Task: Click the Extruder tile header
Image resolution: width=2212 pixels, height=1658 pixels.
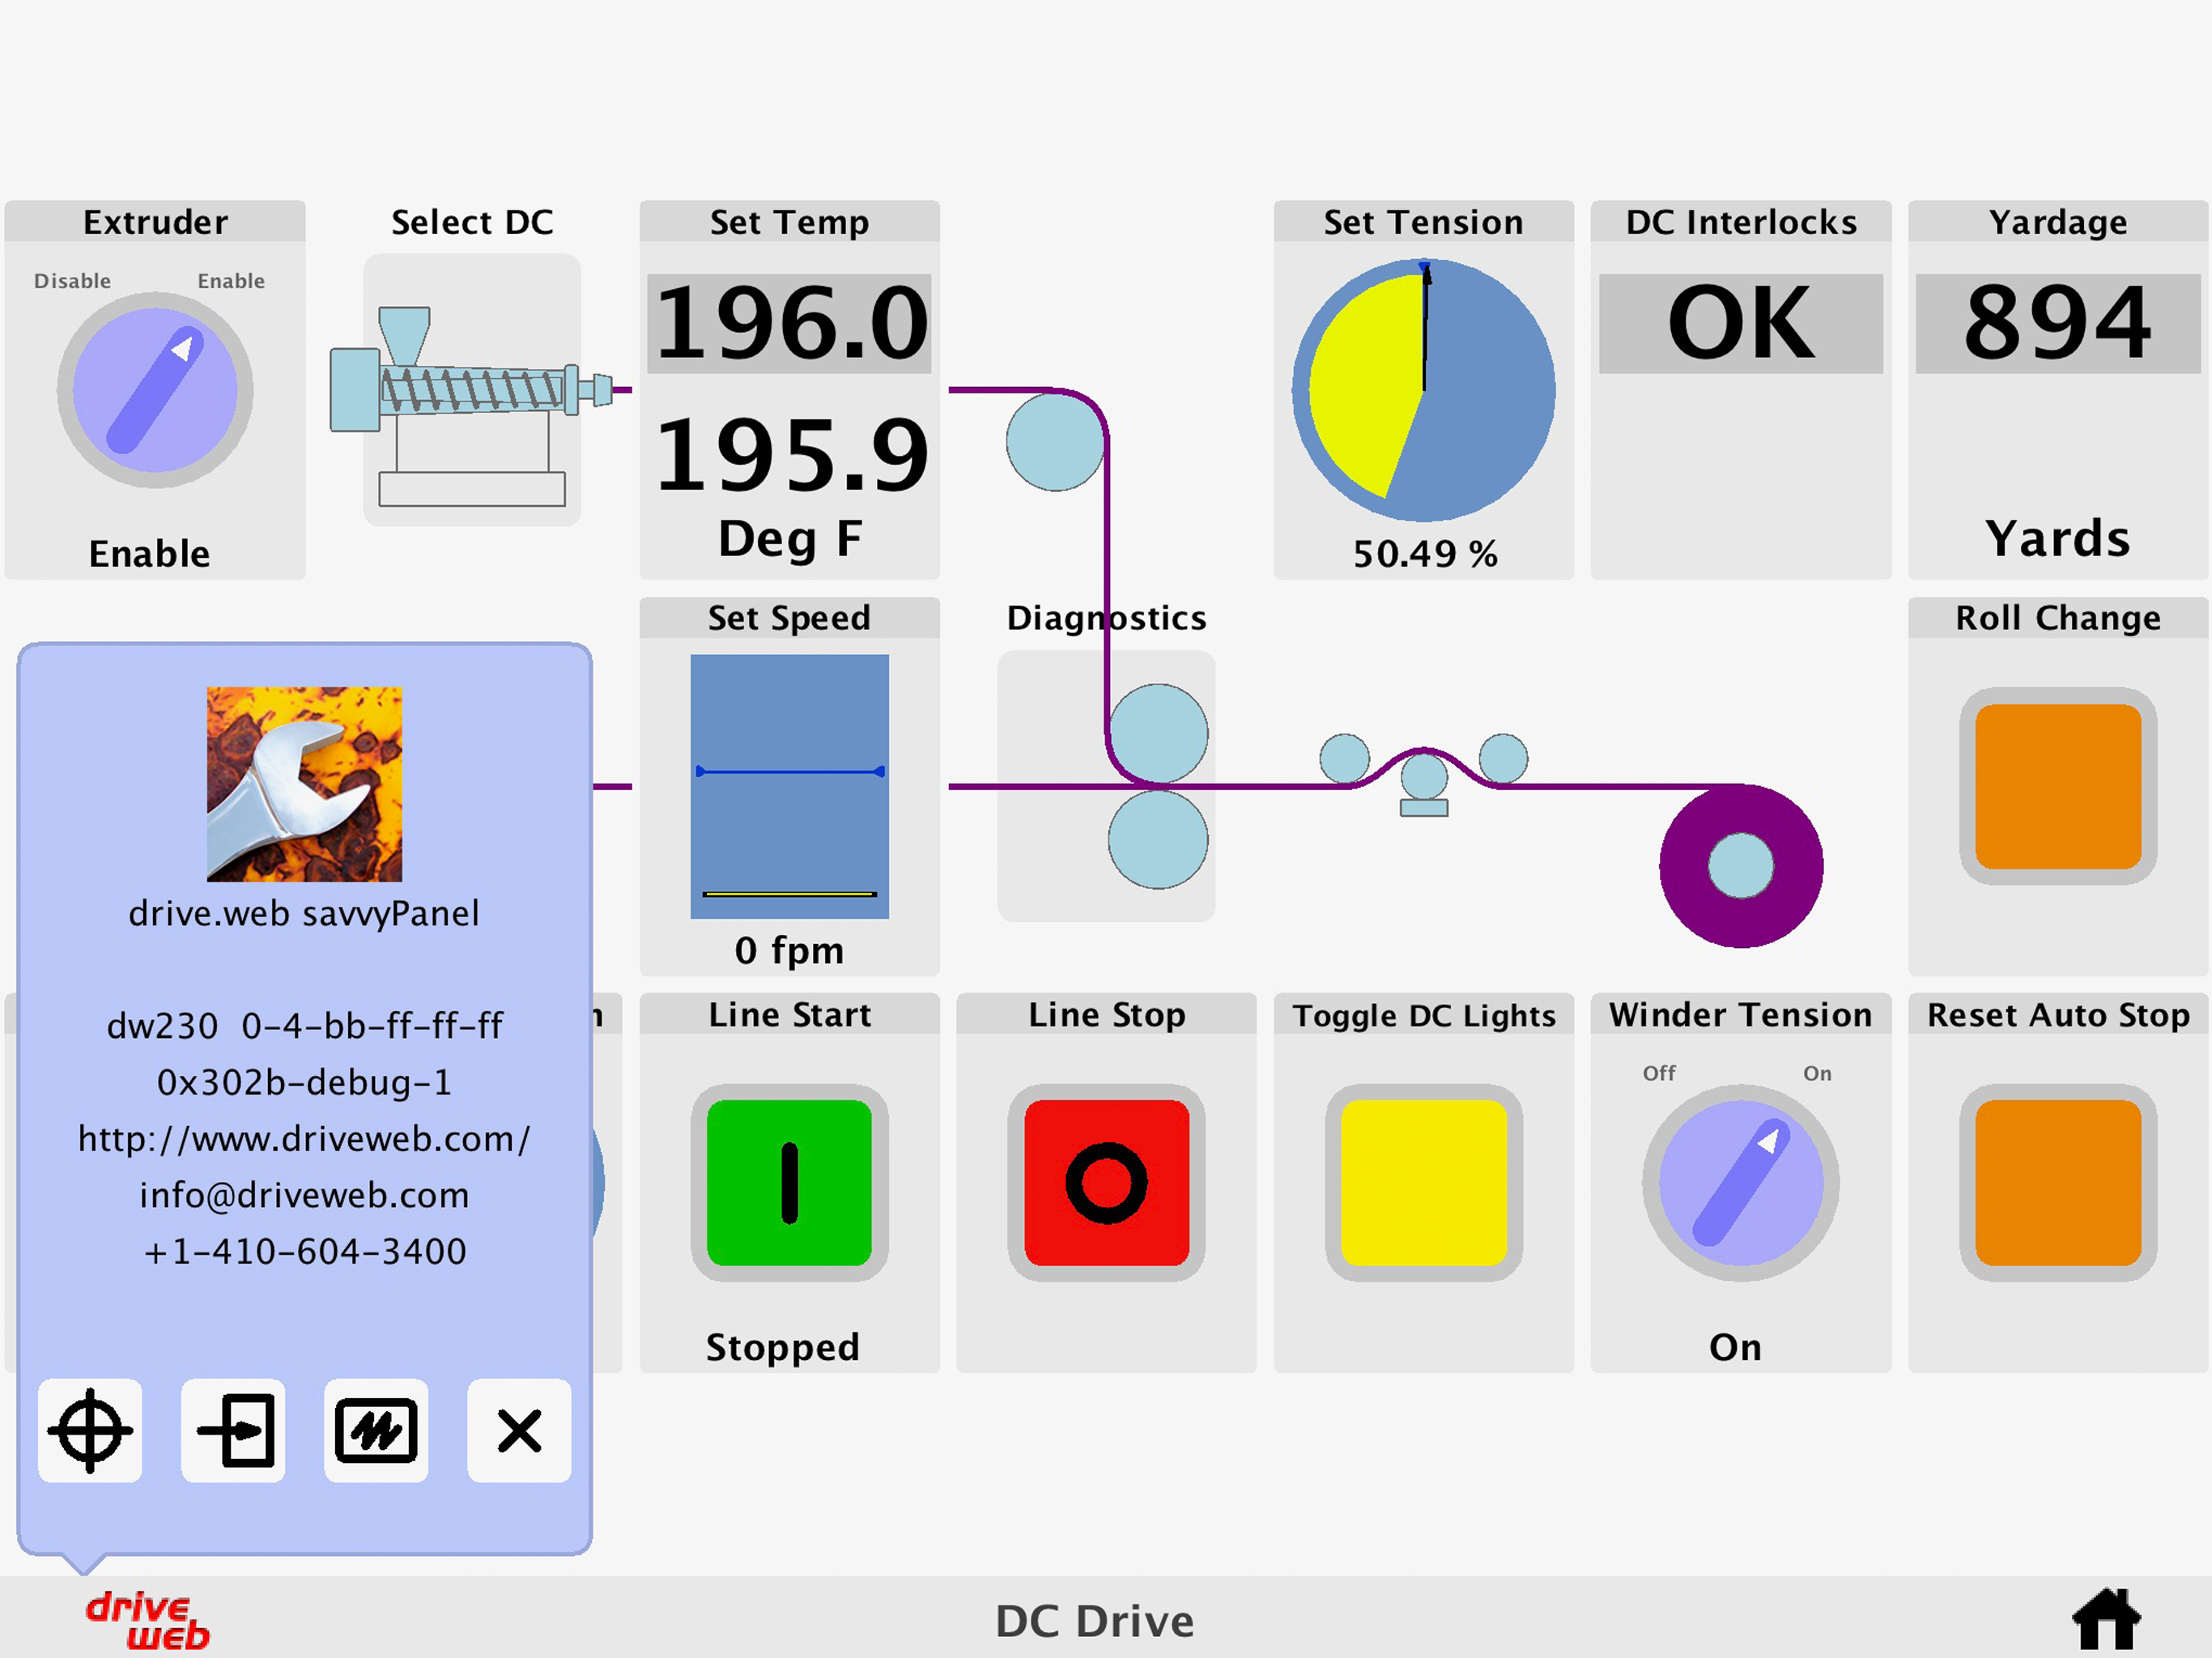Action: pos(155,222)
